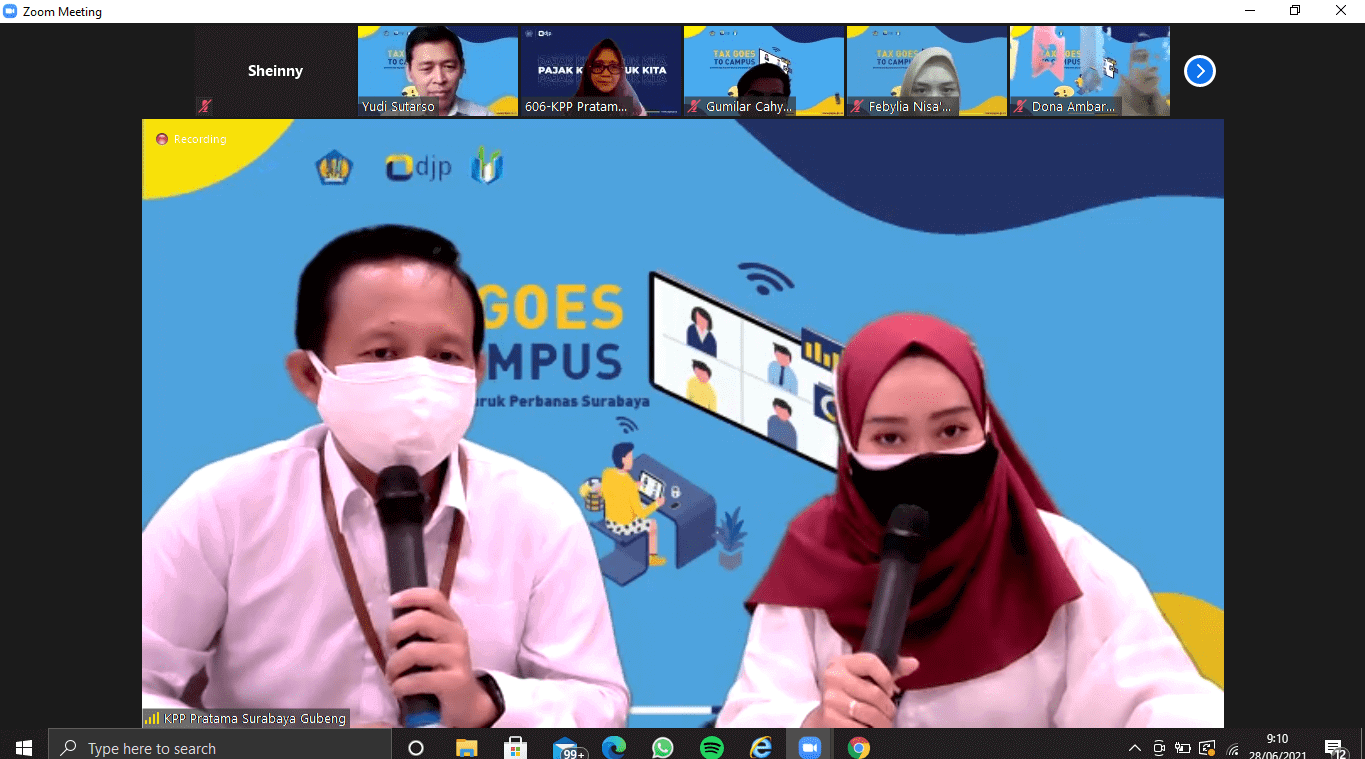The height and width of the screenshot is (759, 1365).
Task: Open File Explorer from the taskbar
Action: [467, 747]
